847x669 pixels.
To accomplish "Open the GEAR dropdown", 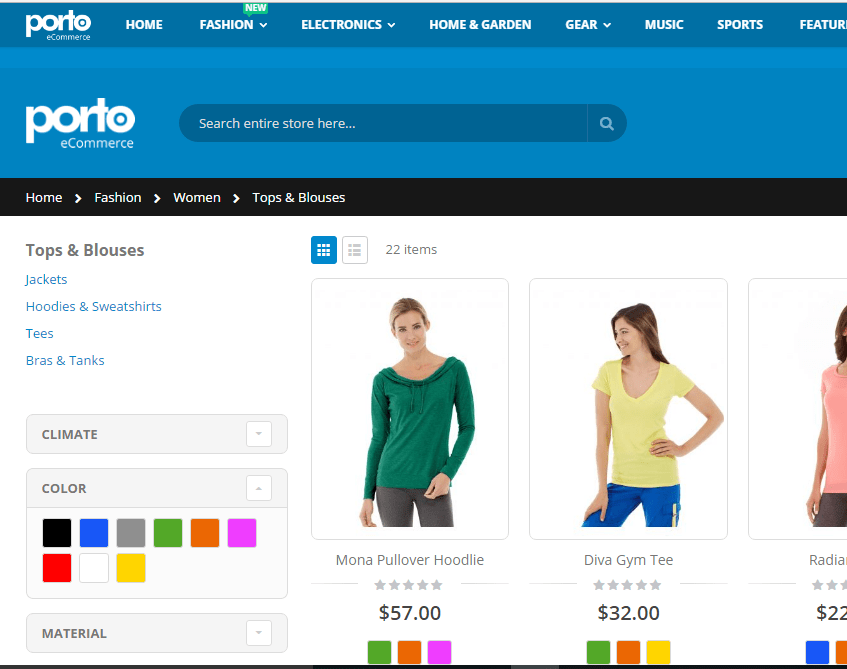I will click(587, 24).
